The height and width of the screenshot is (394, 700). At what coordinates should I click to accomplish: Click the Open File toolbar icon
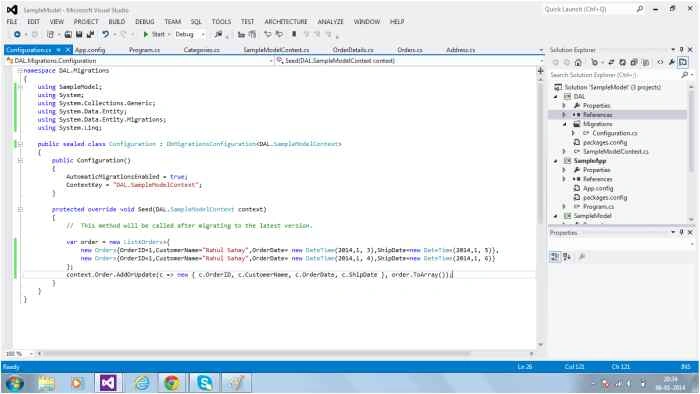click(x=68, y=34)
